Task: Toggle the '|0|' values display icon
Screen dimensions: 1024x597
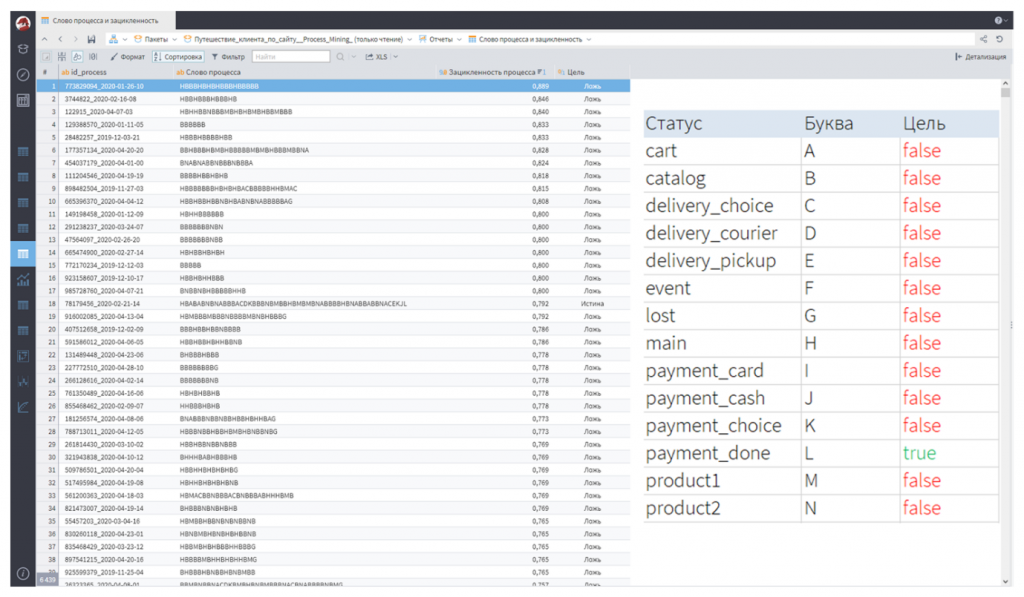Action: pos(93,57)
